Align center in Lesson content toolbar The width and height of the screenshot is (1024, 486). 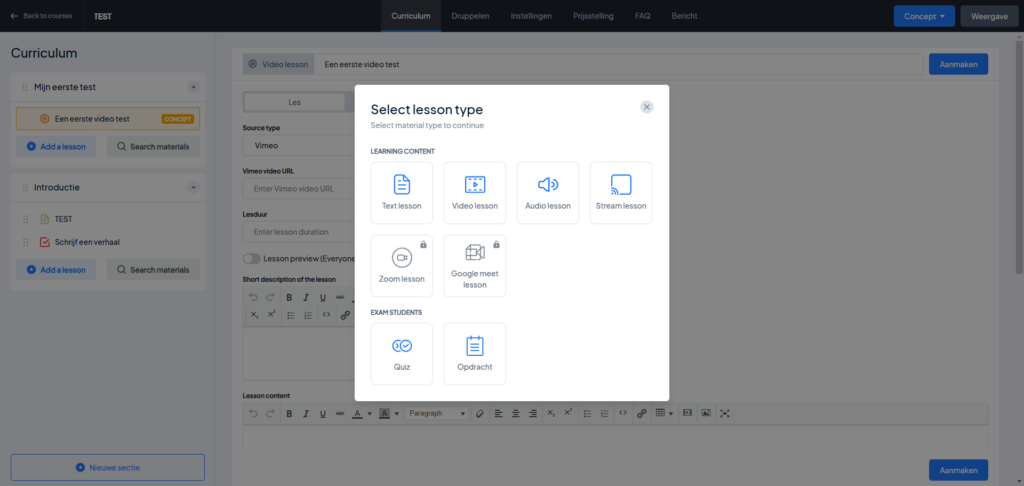[516, 413]
